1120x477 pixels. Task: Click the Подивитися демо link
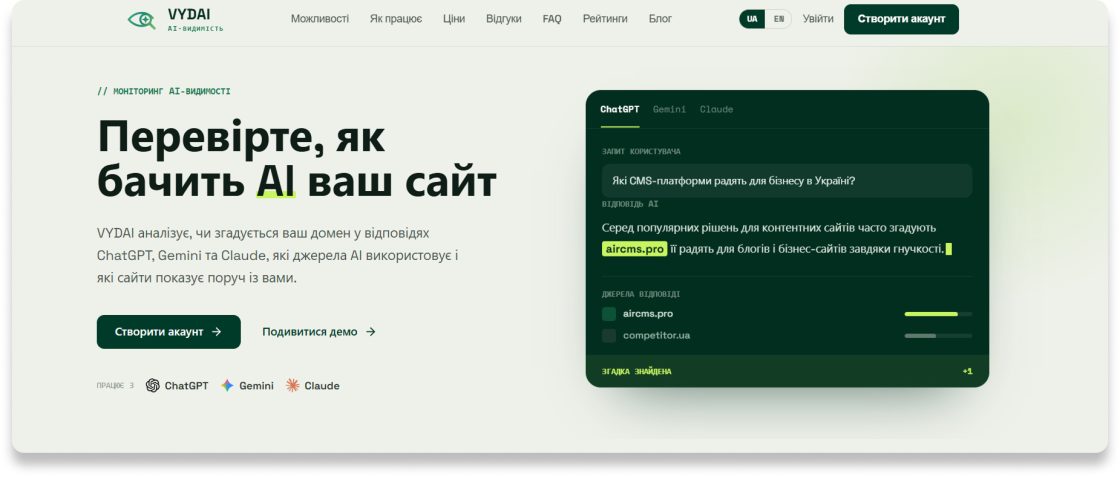319,332
